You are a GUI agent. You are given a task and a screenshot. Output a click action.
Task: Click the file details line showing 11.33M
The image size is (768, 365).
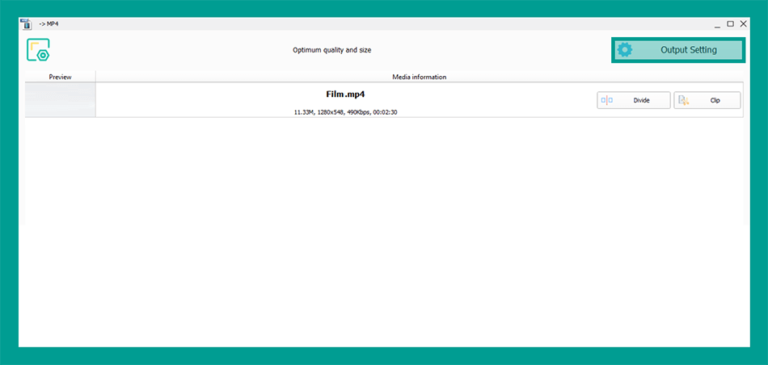point(345,112)
